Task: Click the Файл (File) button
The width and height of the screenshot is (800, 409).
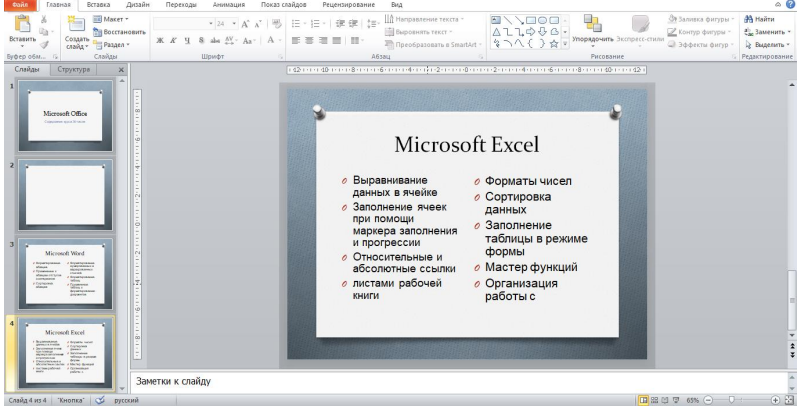Action: [21, 5]
